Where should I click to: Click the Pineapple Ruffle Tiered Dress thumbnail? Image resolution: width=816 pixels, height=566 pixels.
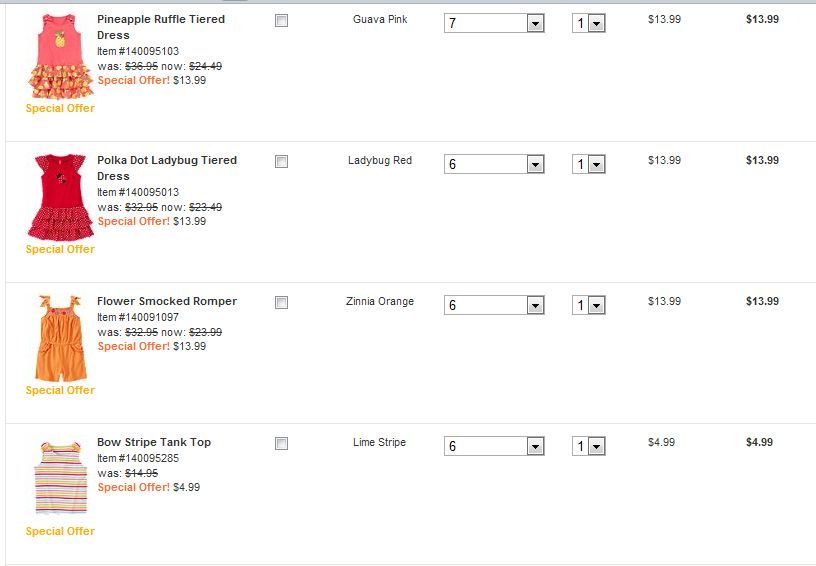coord(60,56)
